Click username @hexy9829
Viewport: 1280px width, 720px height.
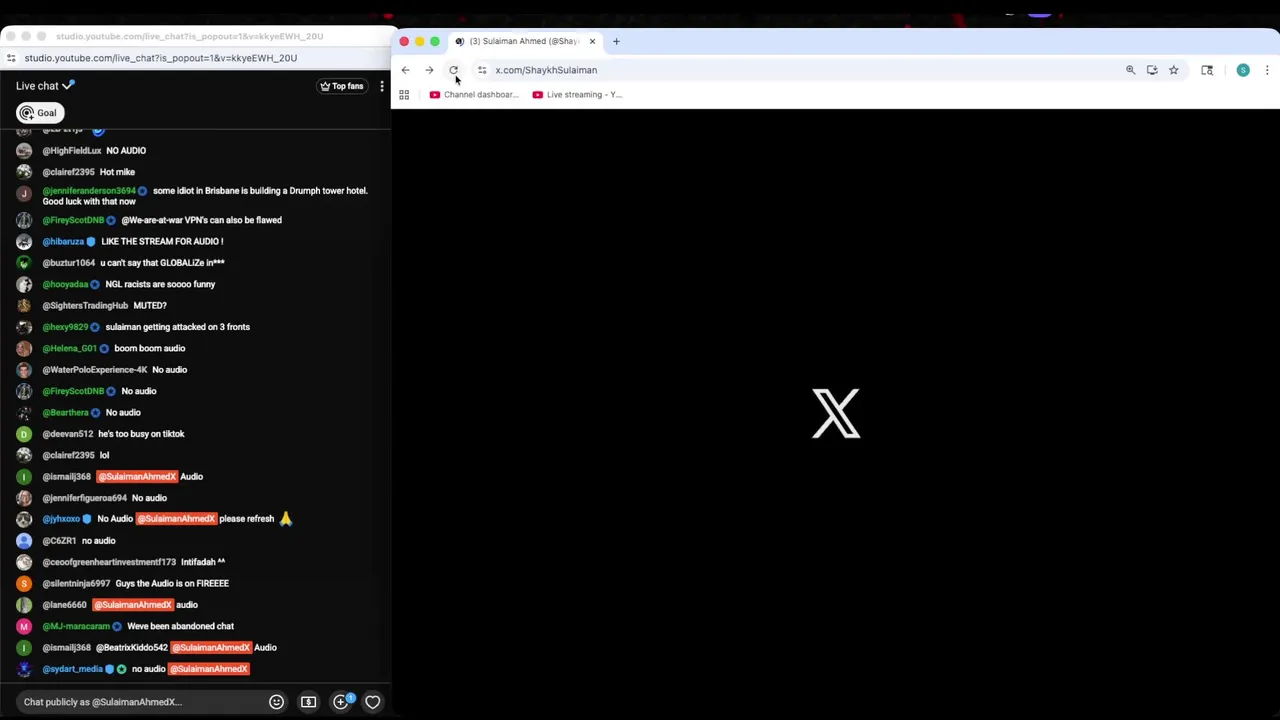65,327
